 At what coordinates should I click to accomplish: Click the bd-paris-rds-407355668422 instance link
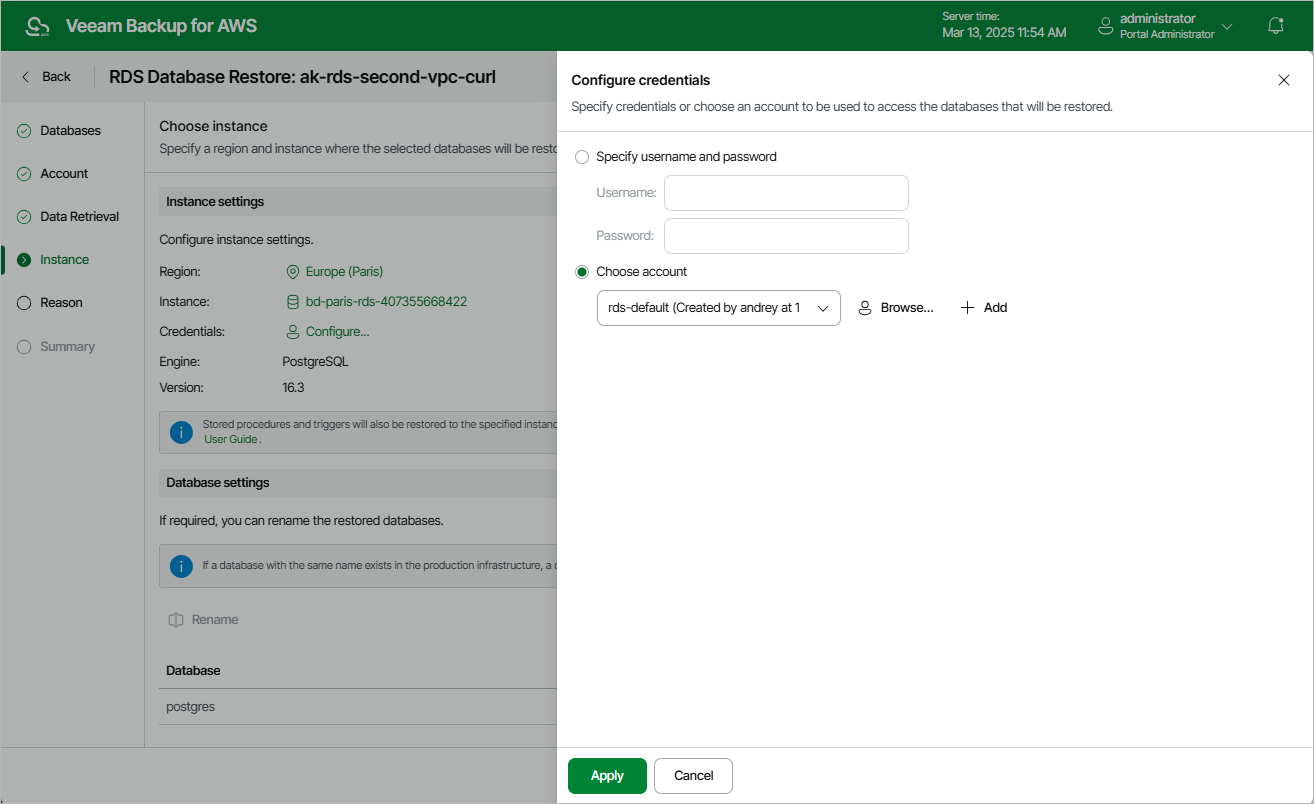386,302
